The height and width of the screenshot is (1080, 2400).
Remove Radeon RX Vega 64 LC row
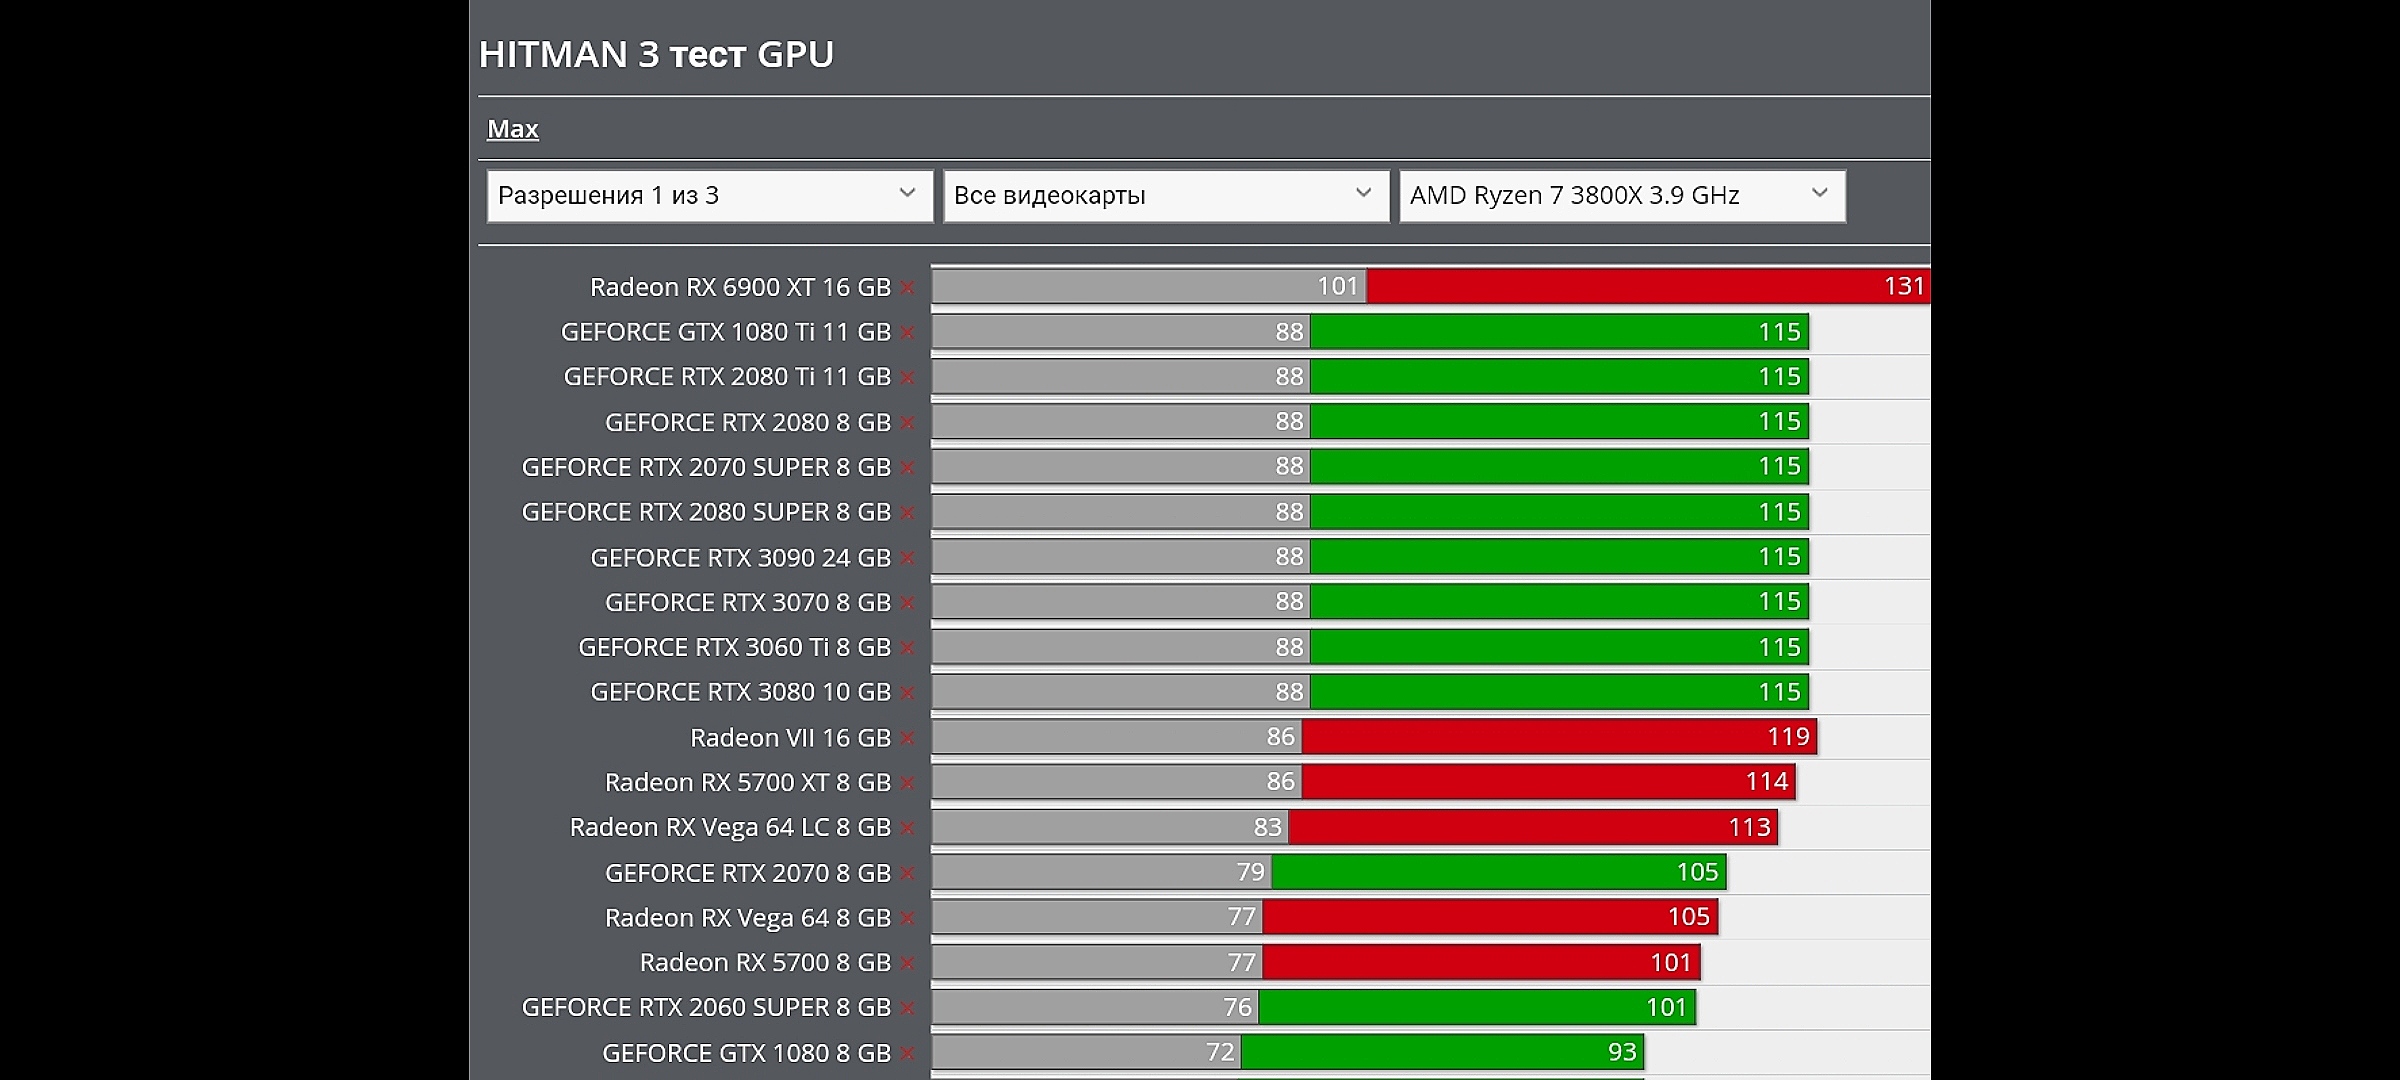907,828
